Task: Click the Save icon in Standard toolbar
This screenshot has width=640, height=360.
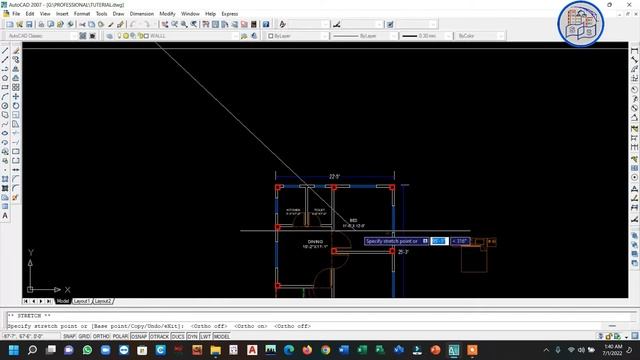Action: click(x=29, y=24)
